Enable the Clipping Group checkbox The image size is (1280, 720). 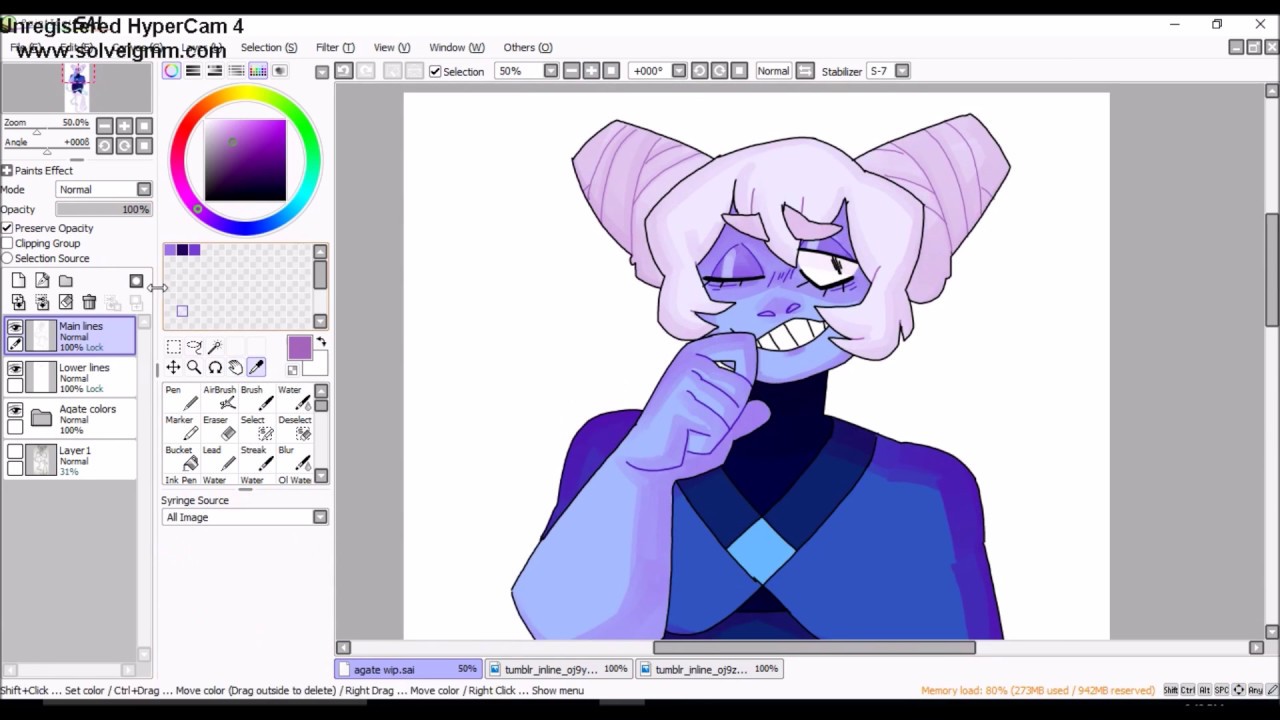(x=7, y=243)
